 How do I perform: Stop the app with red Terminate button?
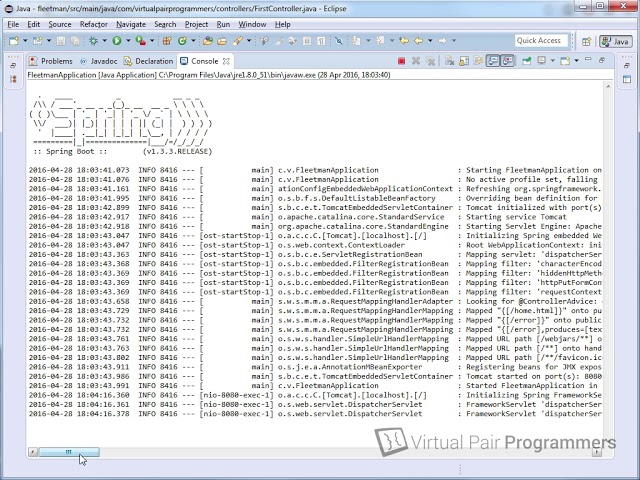[401, 61]
